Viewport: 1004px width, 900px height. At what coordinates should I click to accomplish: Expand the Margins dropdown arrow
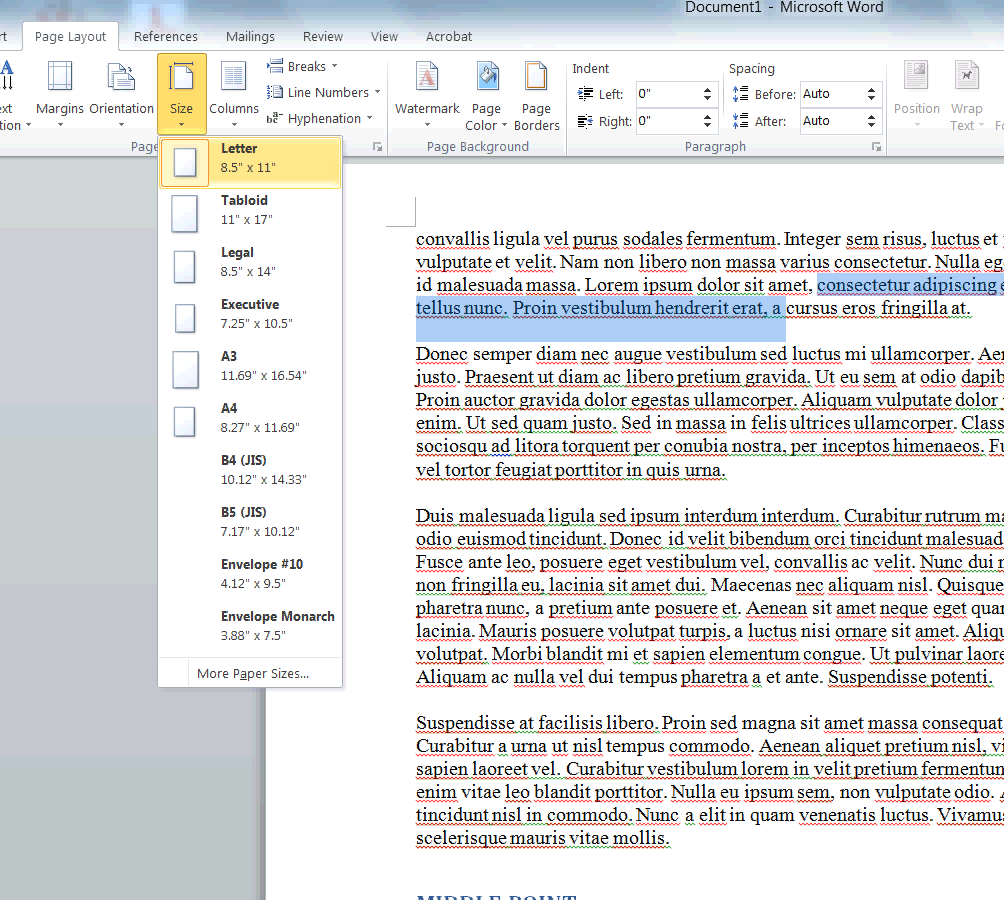60,125
